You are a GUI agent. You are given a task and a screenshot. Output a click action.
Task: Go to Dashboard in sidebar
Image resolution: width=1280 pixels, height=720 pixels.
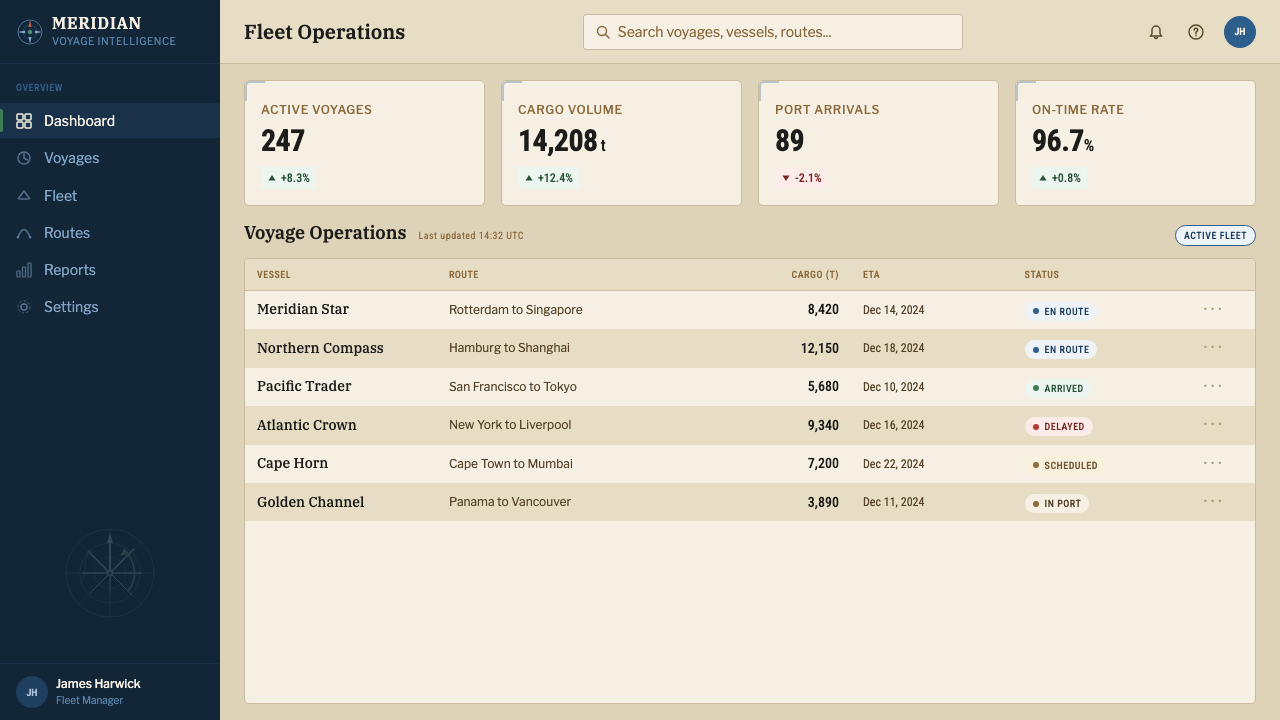(110, 121)
